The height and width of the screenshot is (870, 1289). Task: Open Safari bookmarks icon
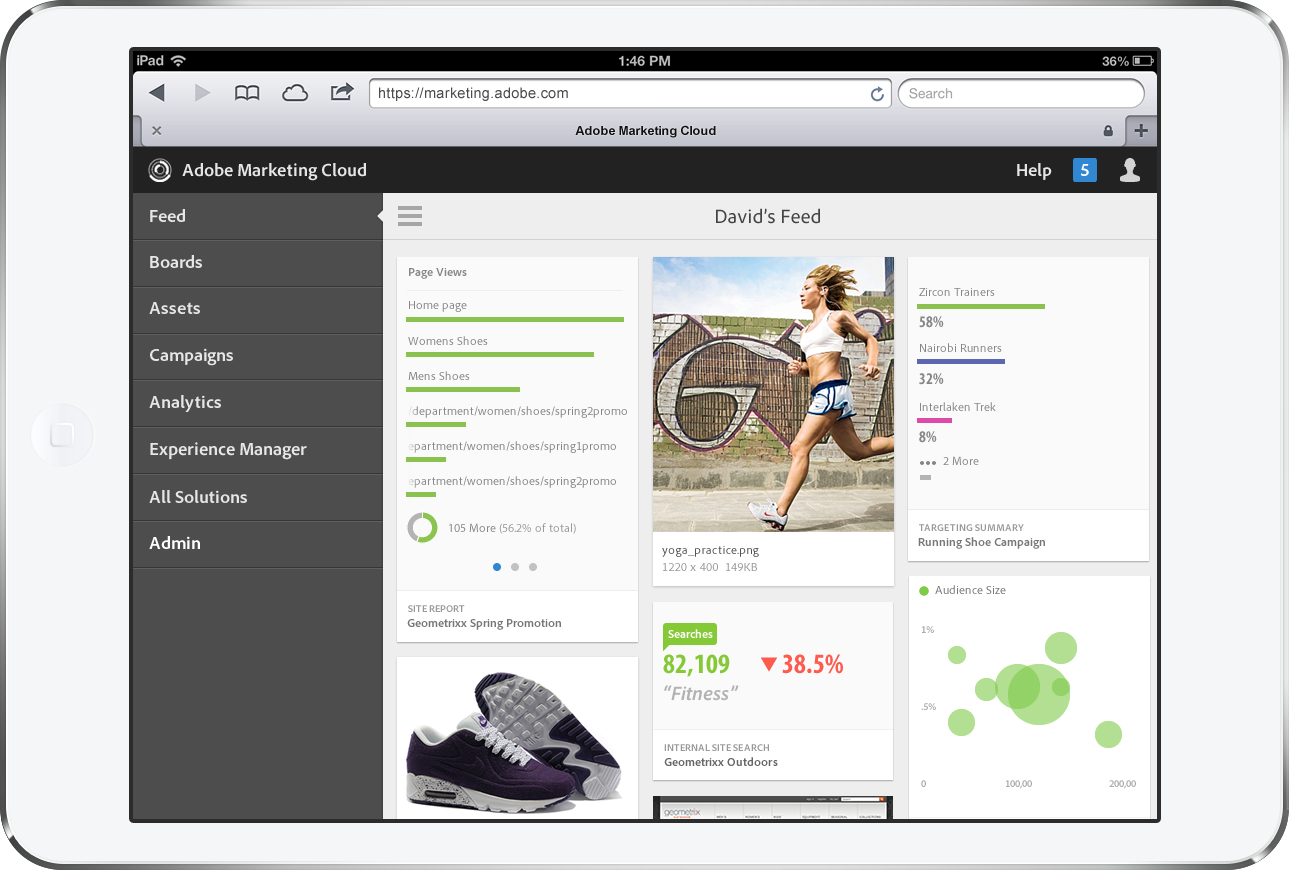tap(246, 92)
